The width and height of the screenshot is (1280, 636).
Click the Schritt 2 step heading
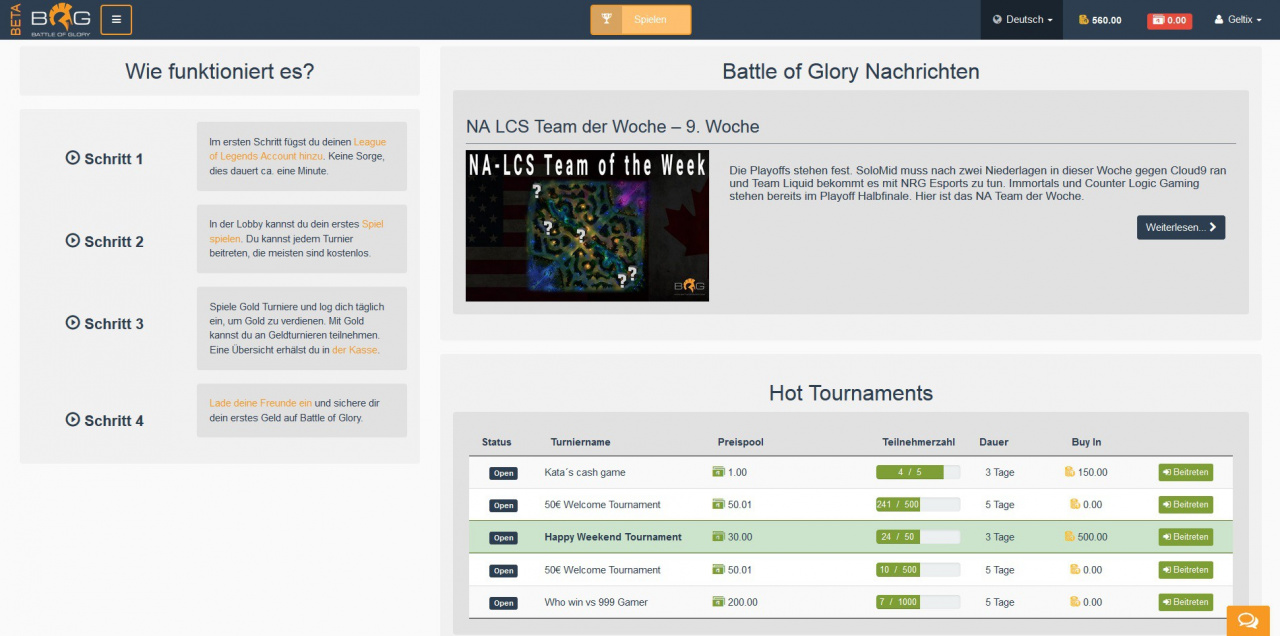(104, 241)
